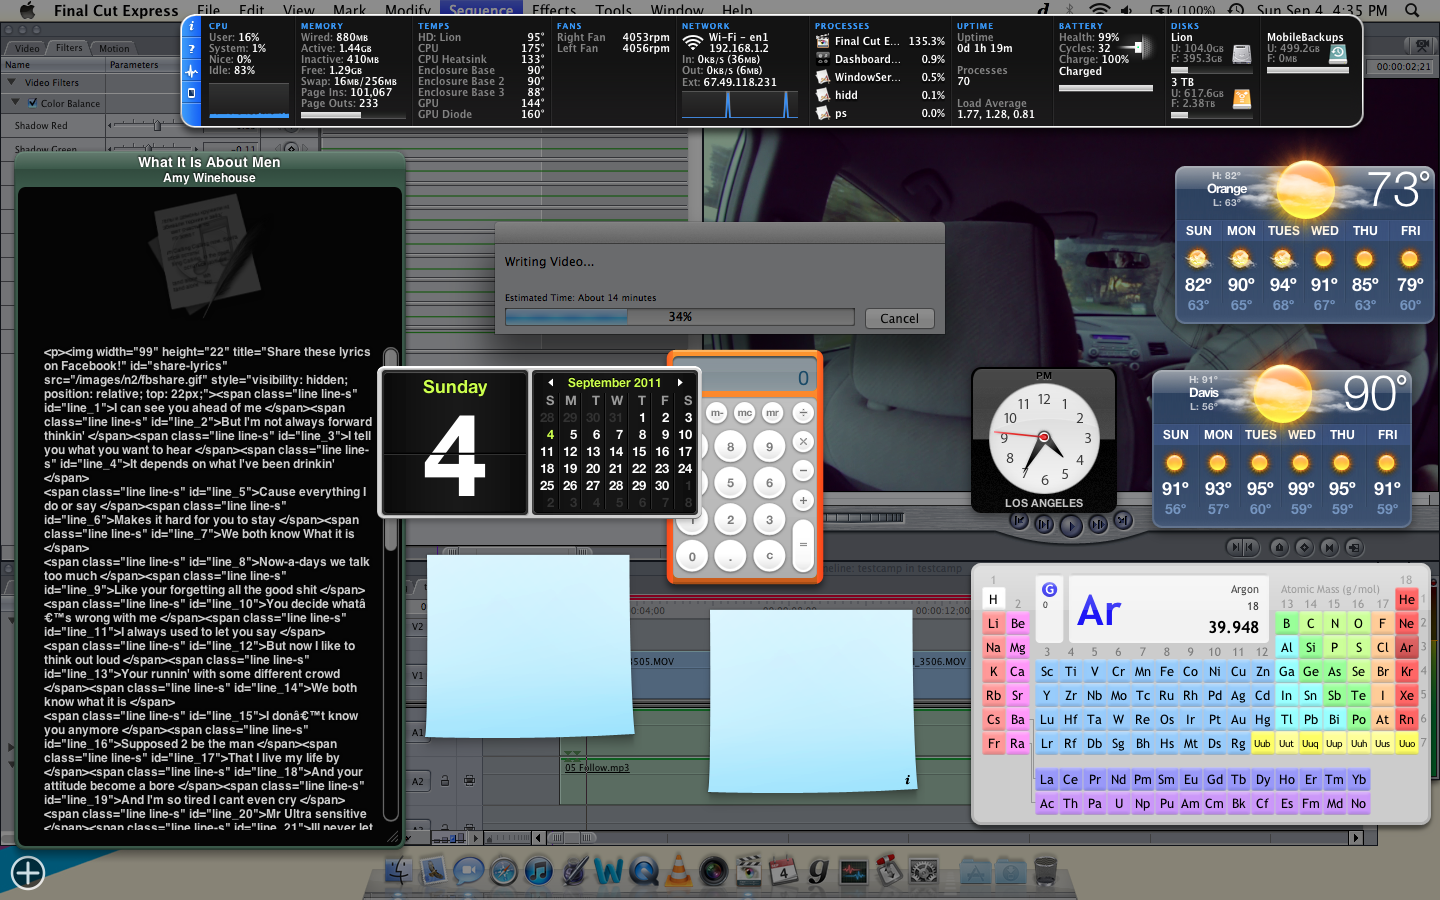Click the calculator plus key
The image size is (1440, 900).
pyautogui.click(x=802, y=499)
